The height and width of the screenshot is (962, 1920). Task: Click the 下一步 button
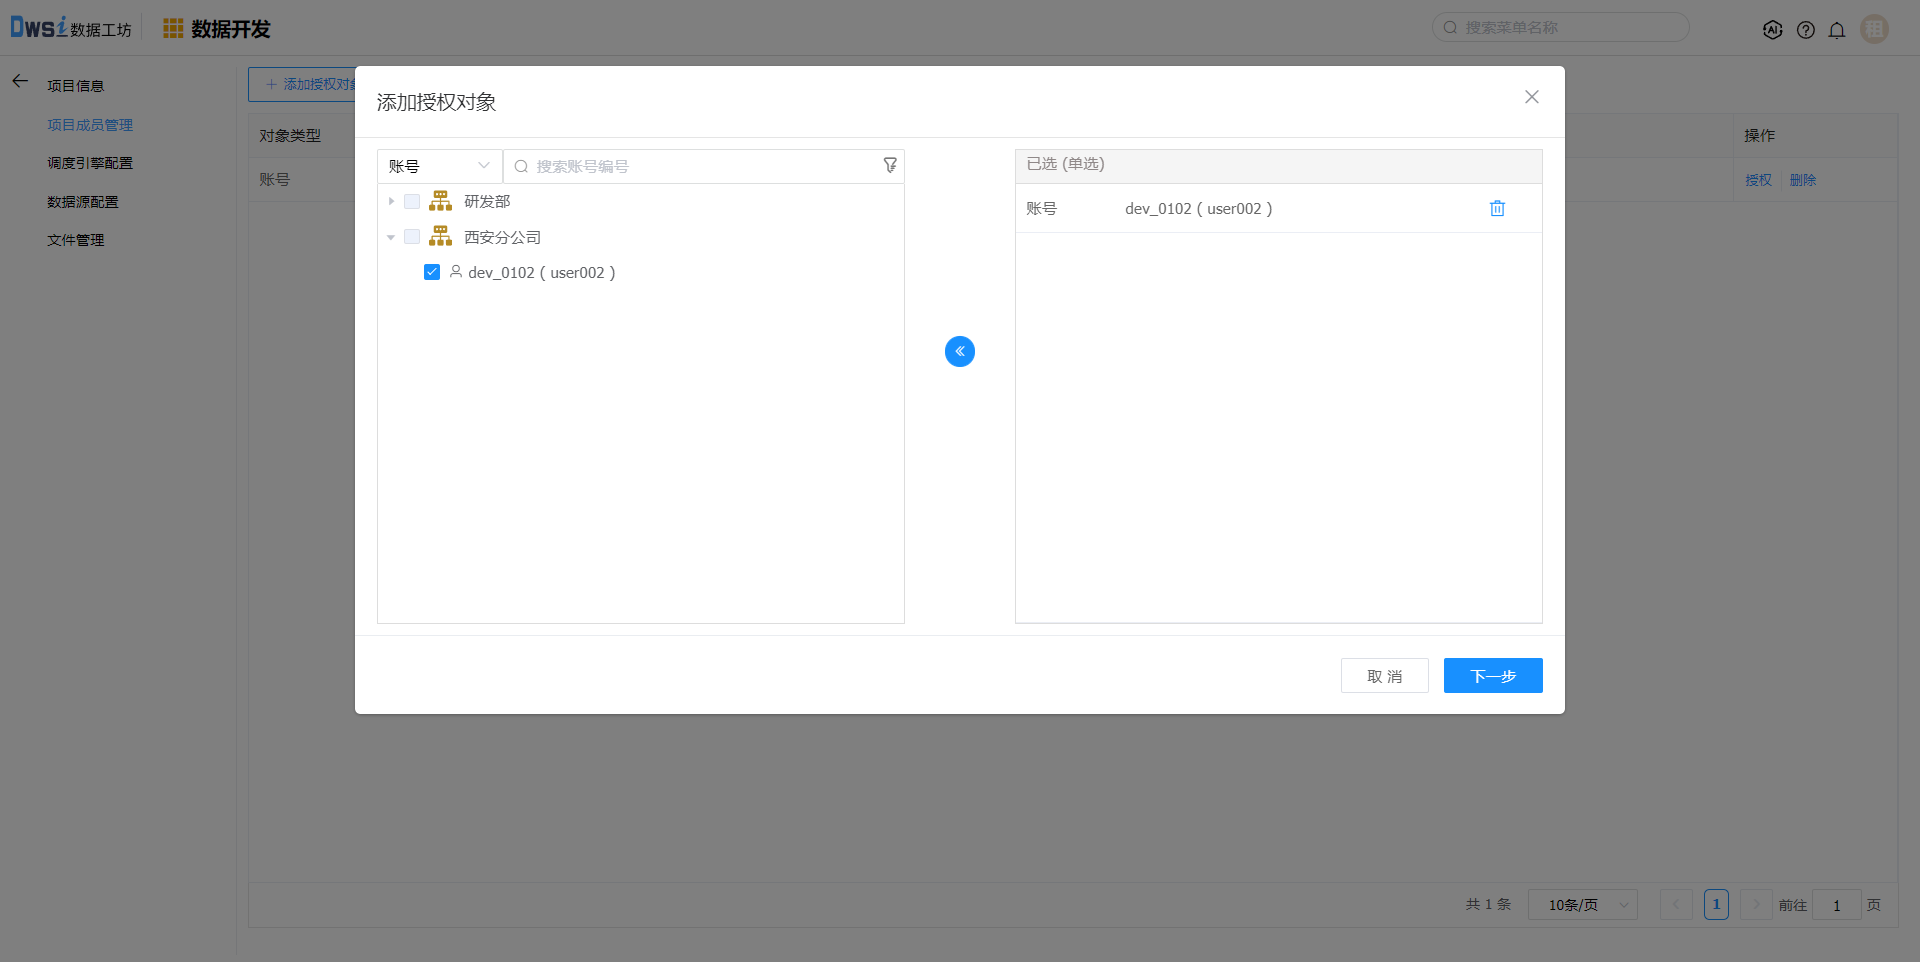click(1492, 676)
